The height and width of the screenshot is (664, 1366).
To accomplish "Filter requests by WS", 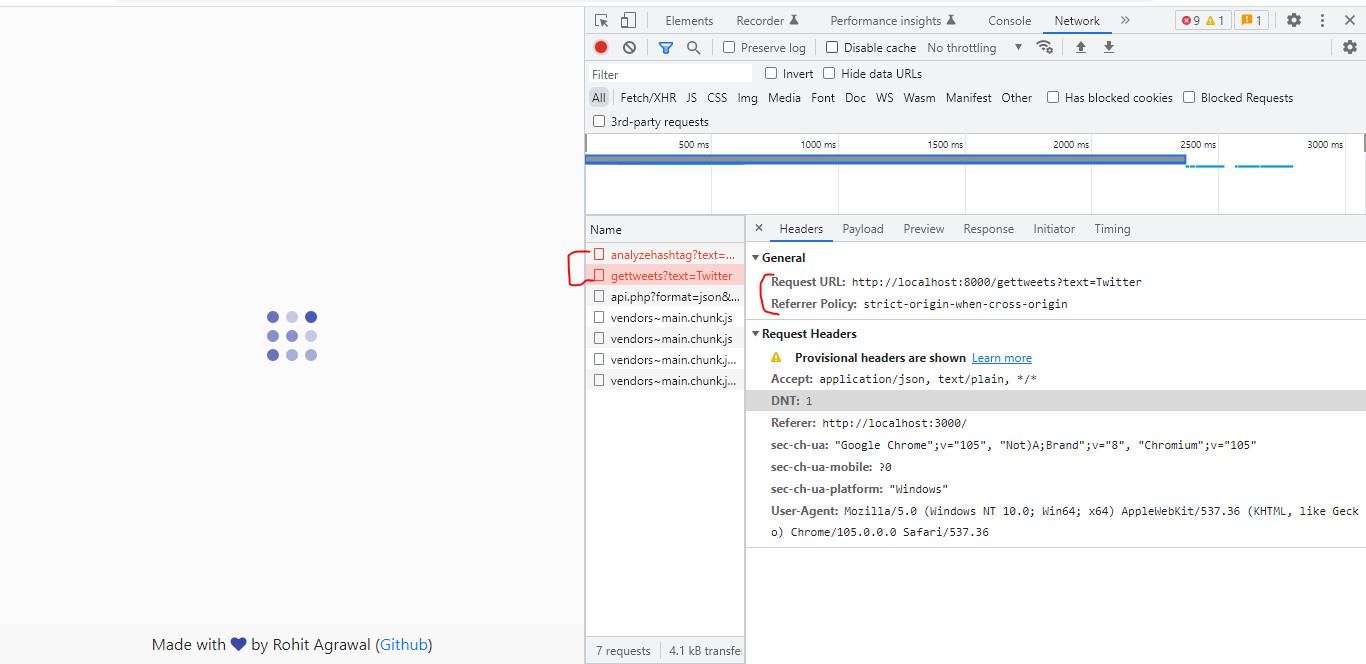I will 885,97.
